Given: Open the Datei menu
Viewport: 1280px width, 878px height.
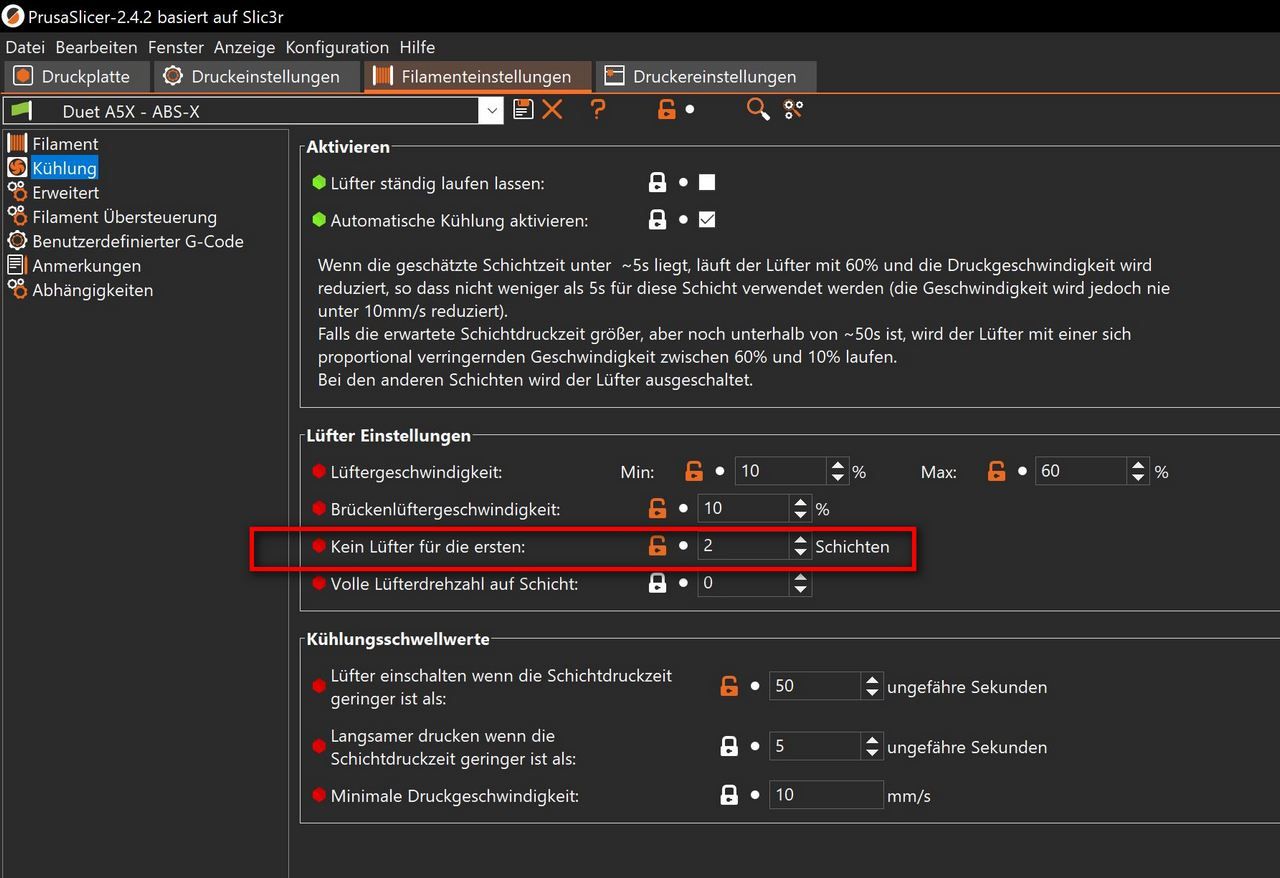Looking at the screenshot, I should click(25, 47).
